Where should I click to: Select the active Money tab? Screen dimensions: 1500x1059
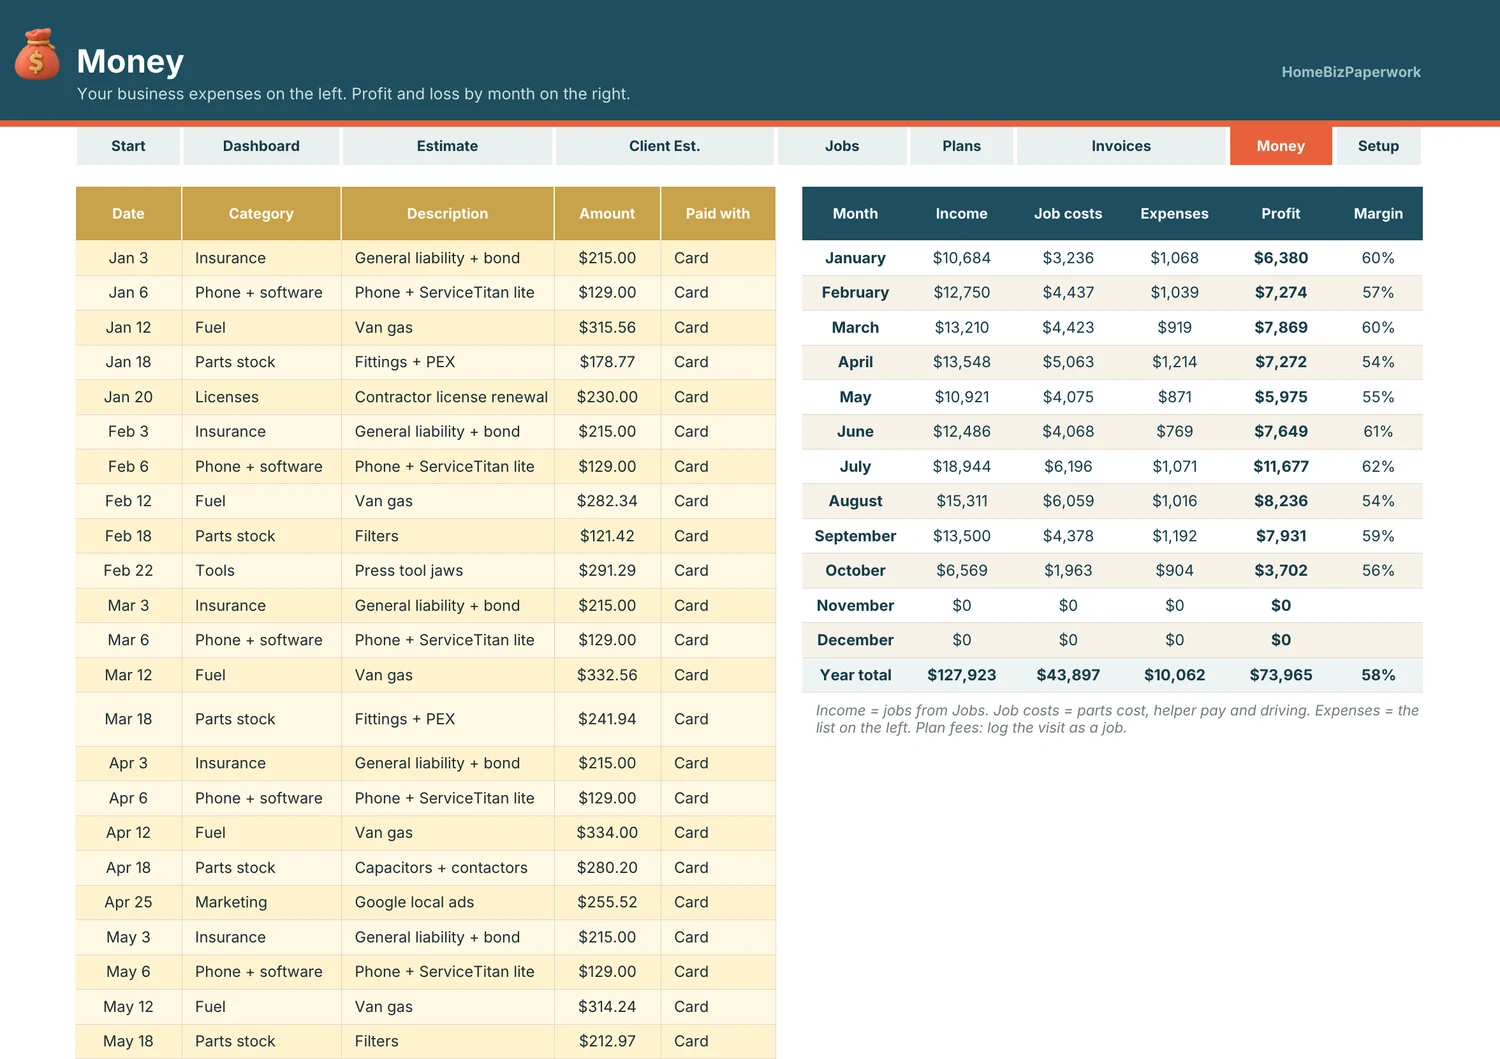pyautogui.click(x=1280, y=146)
